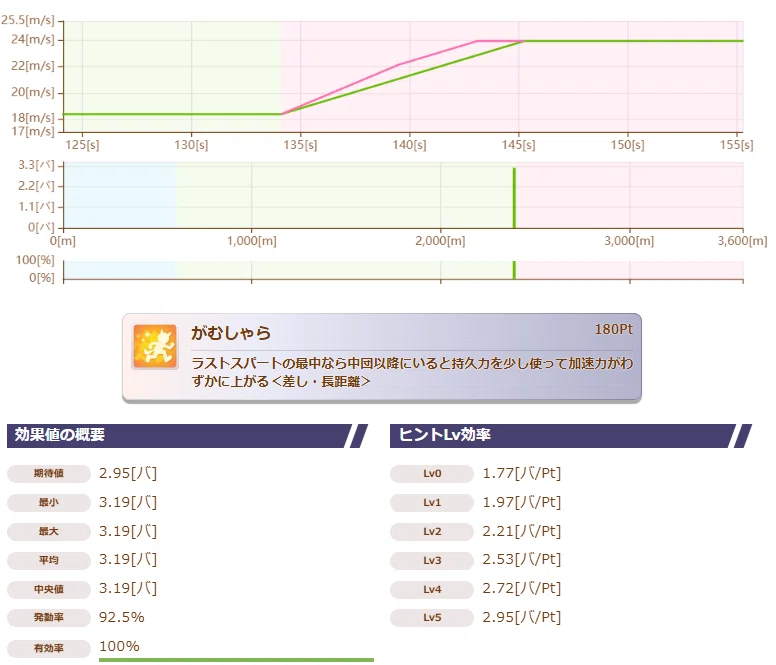
Task: Click the 3.3[バ] axis label
Action: click(x=36, y=165)
